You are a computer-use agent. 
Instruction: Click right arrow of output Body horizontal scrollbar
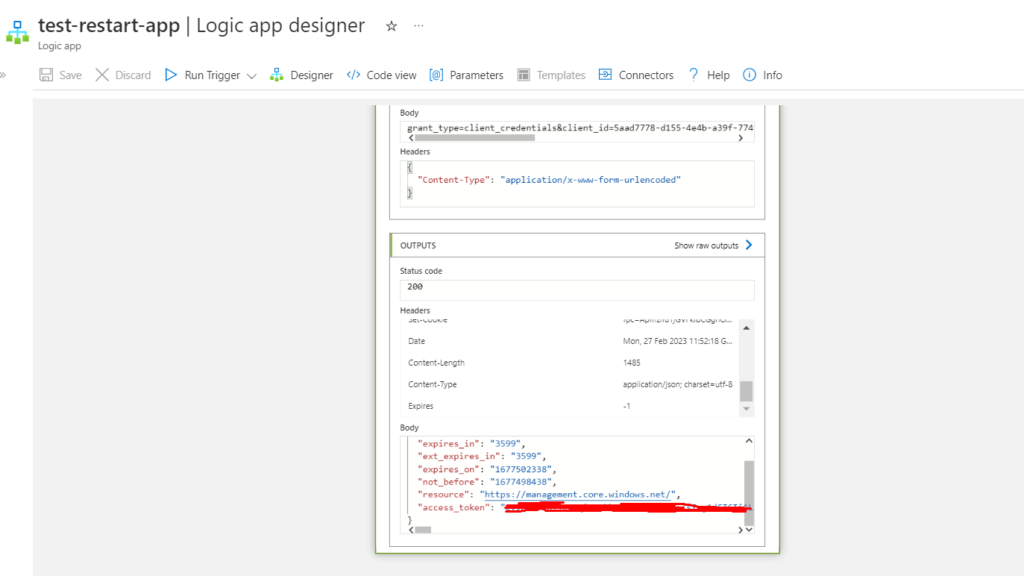pyautogui.click(x=741, y=530)
